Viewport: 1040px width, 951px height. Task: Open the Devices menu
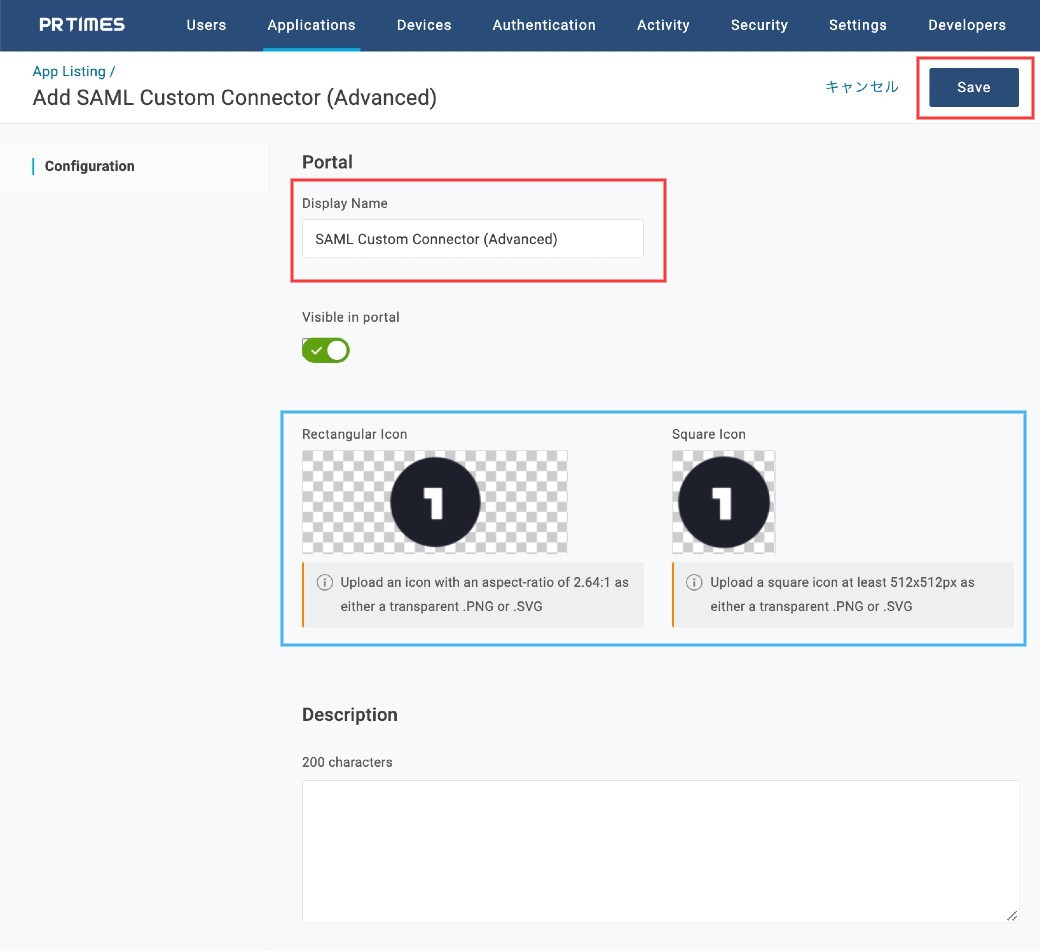tap(424, 25)
